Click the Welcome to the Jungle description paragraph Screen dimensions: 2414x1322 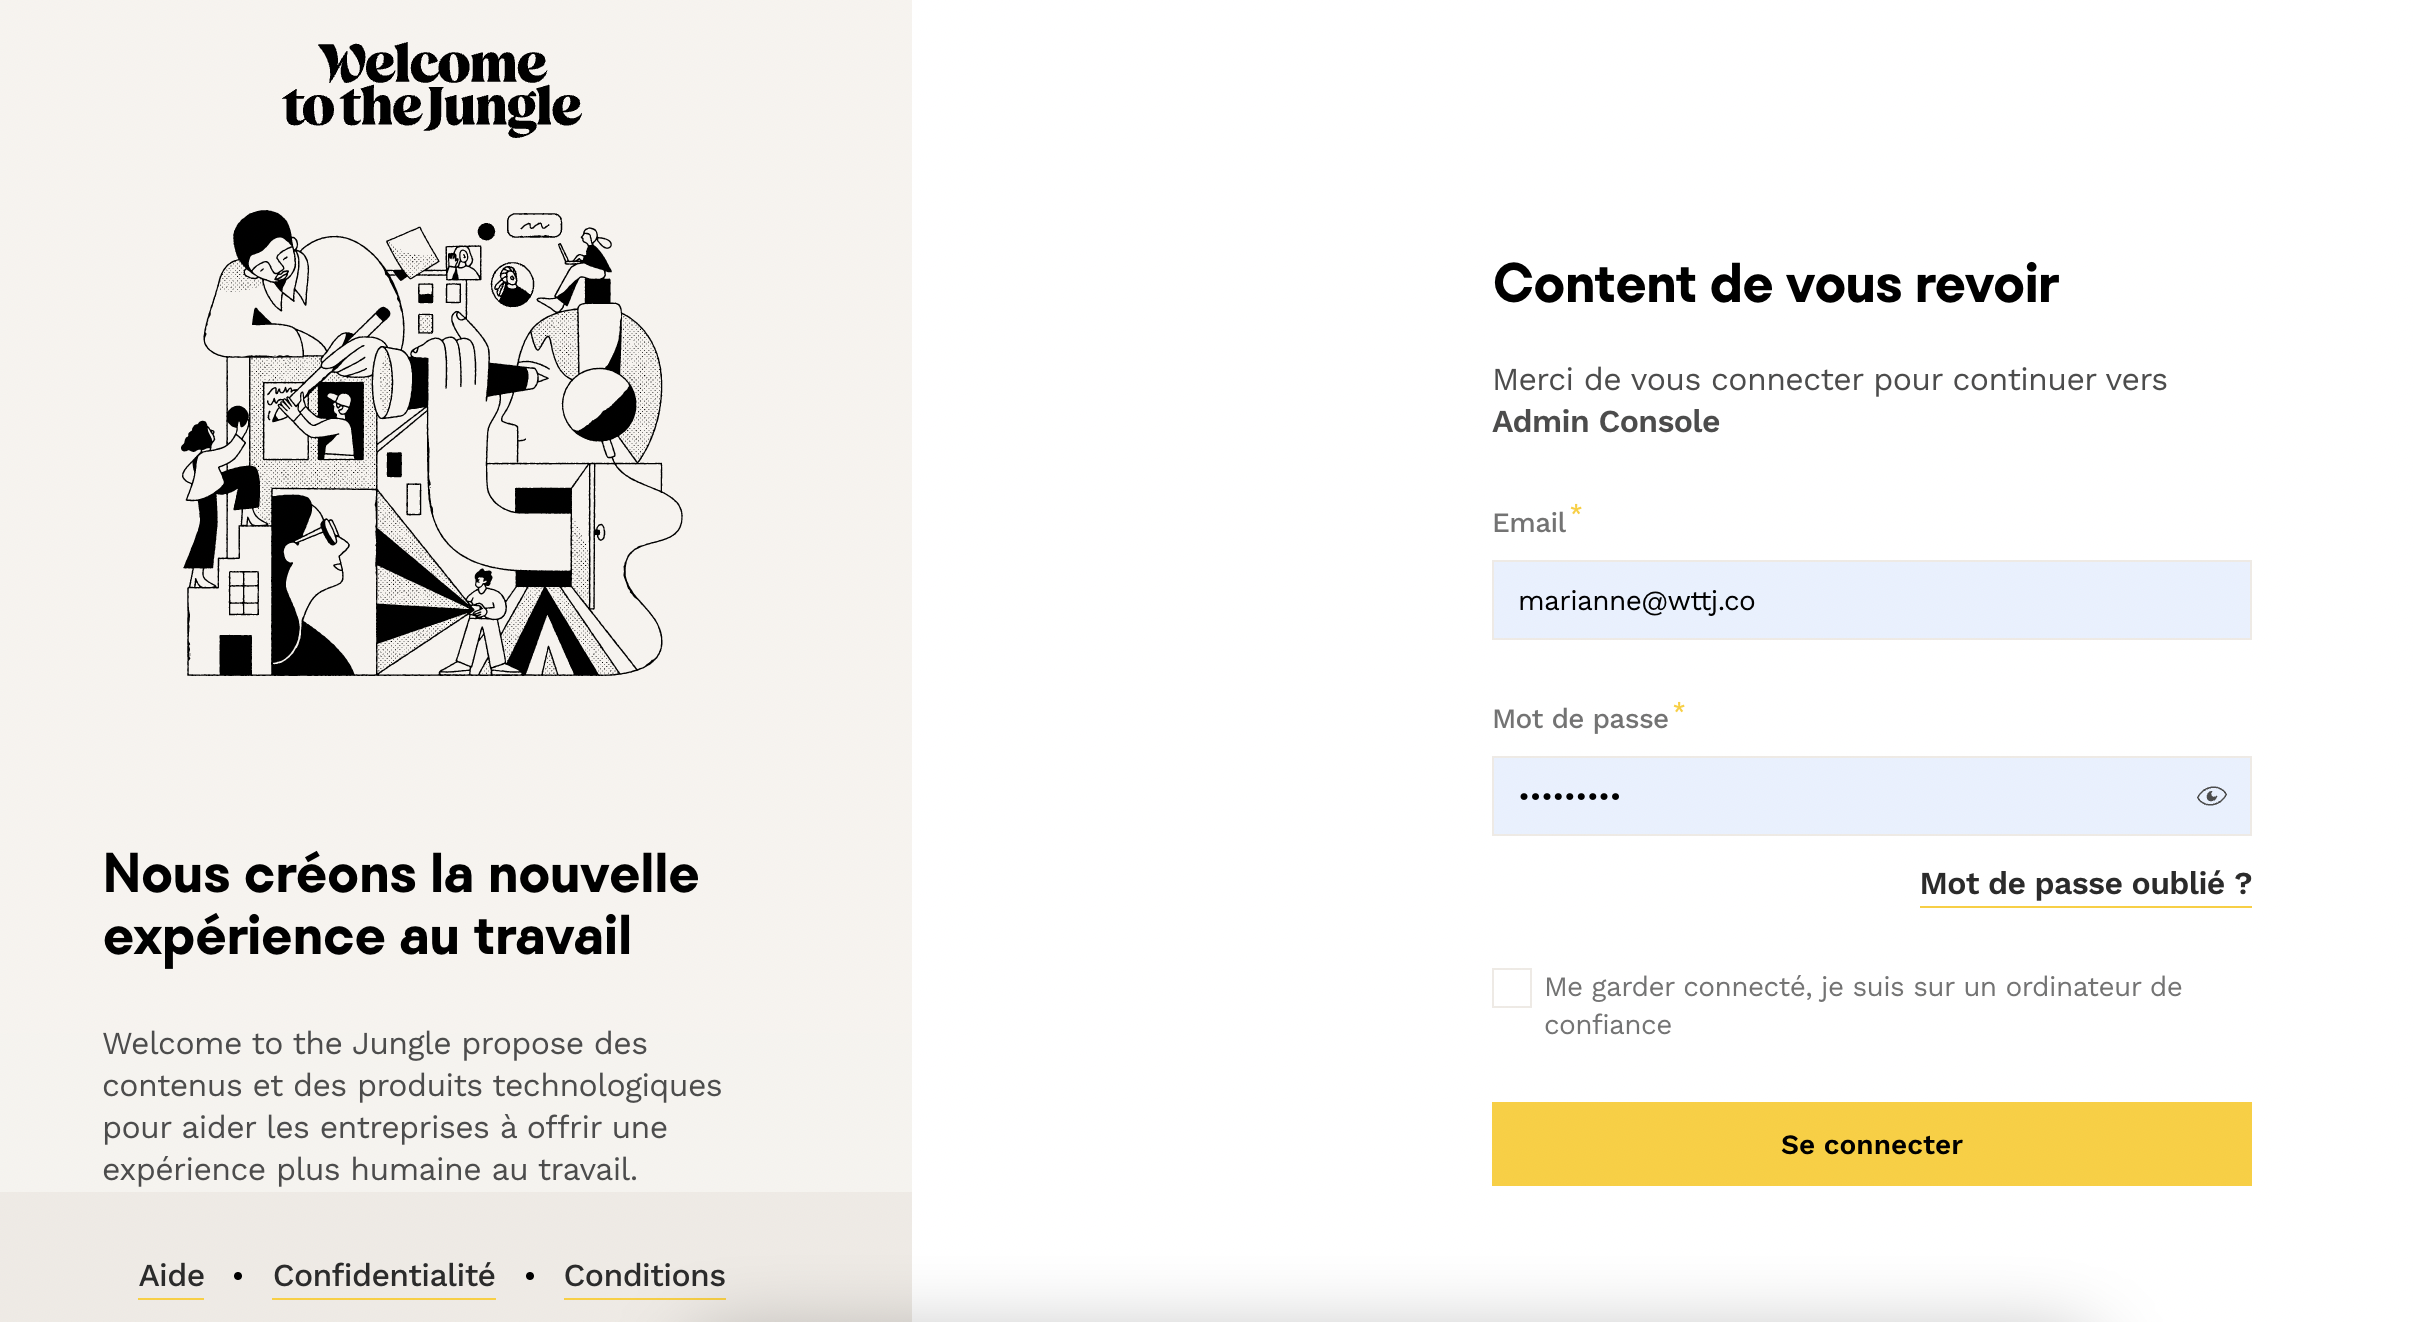click(x=412, y=1106)
